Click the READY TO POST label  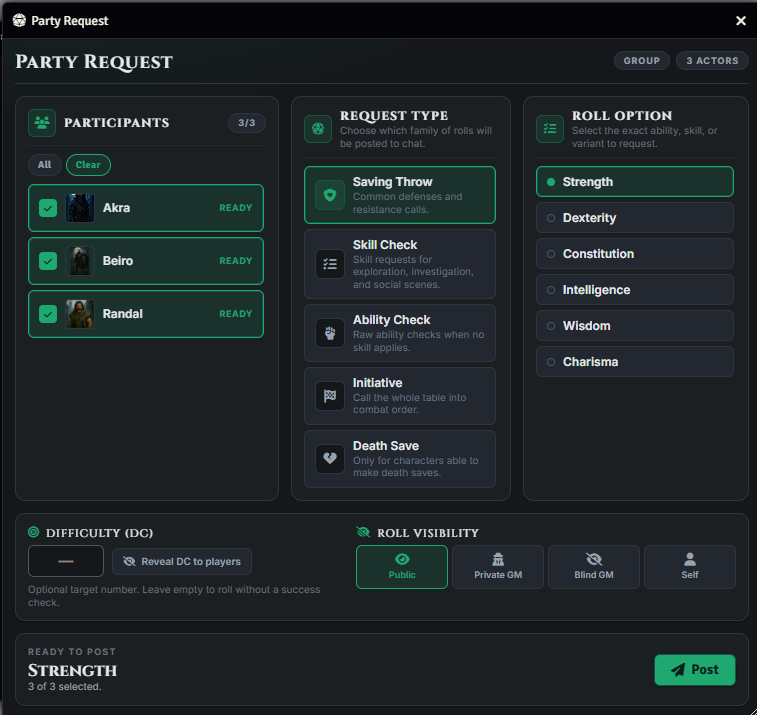[72, 652]
